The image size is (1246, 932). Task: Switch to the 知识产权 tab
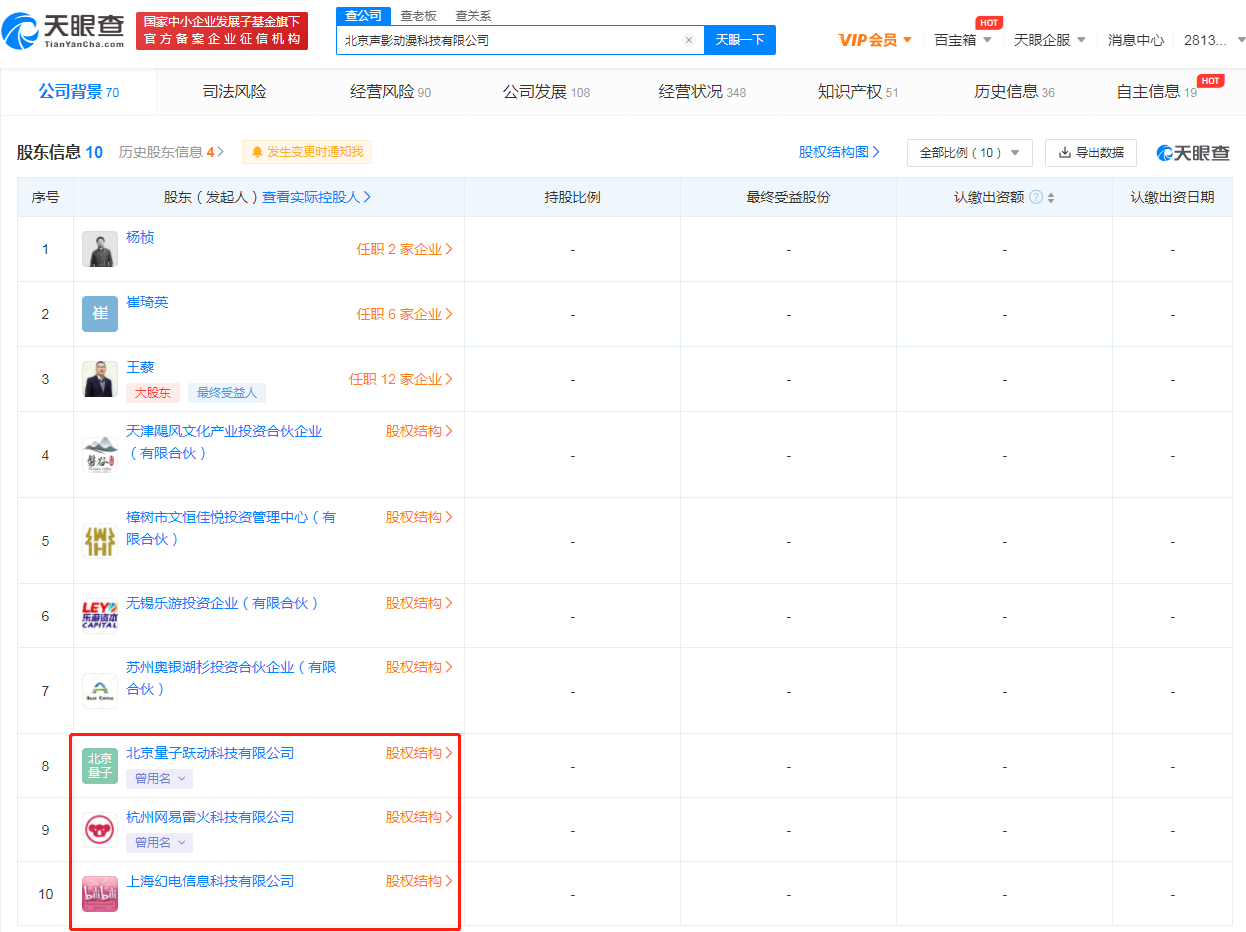point(858,92)
